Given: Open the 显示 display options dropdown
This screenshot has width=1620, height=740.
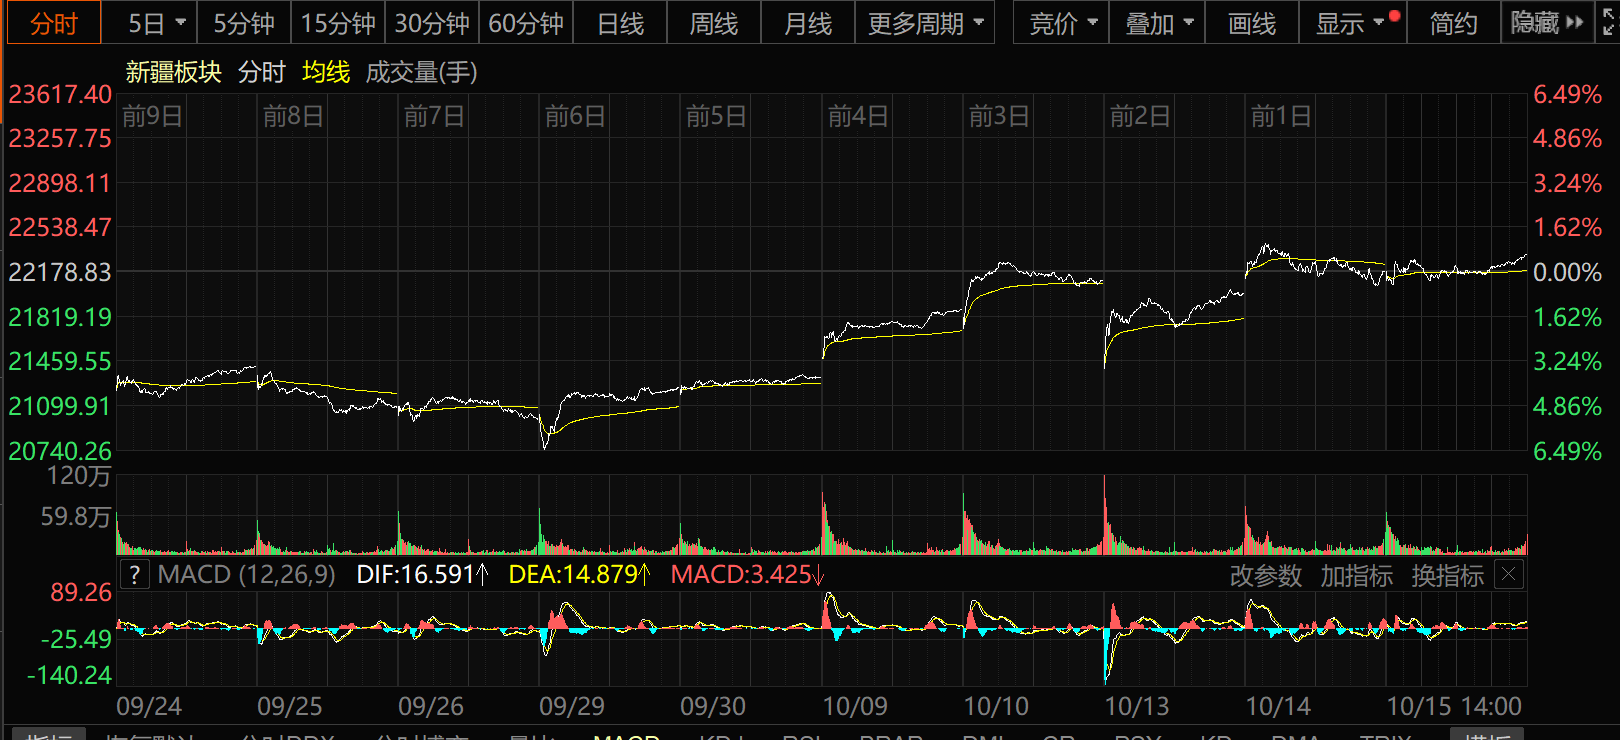Looking at the screenshot, I should [x=1351, y=23].
